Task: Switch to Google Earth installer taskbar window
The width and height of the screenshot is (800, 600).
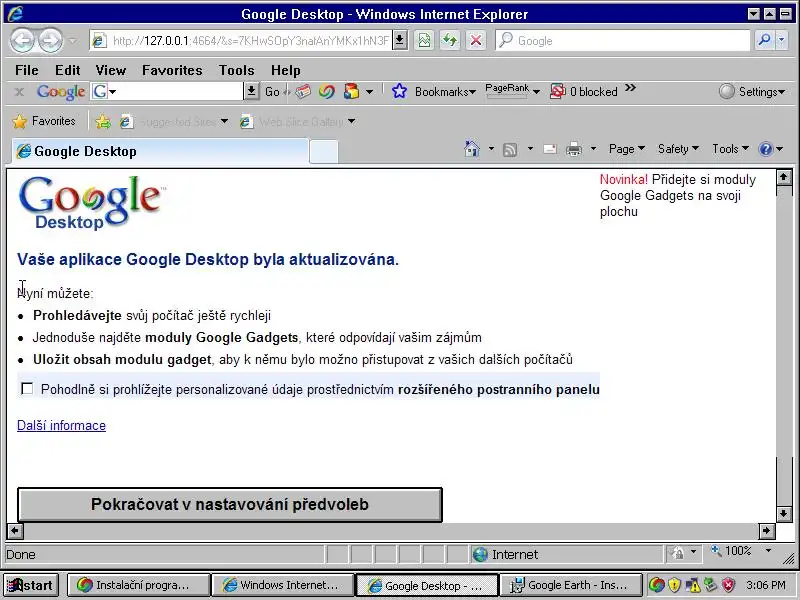Action: tap(570, 585)
